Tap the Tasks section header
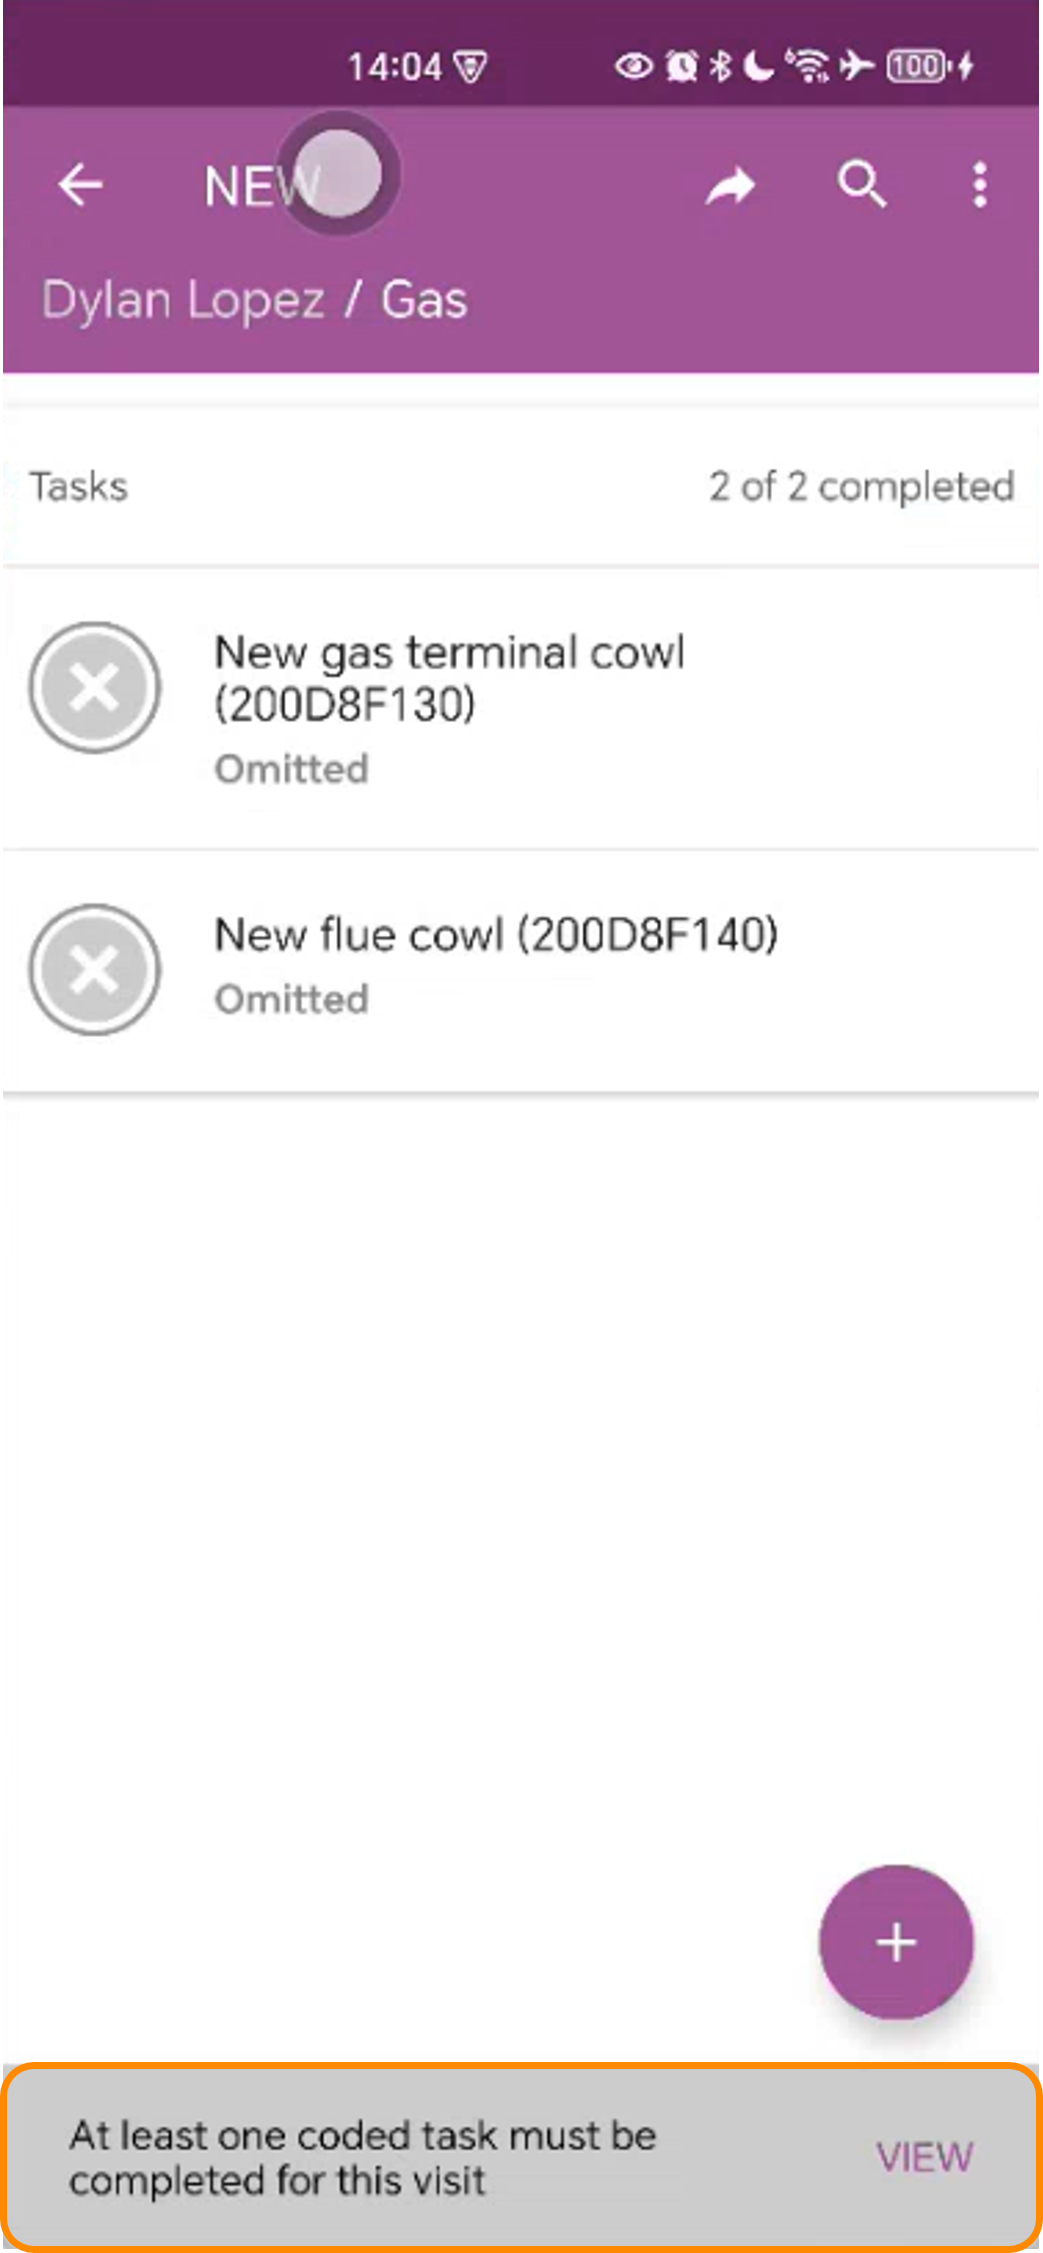The height and width of the screenshot is (2253, 1043). [x=79, y=487]
